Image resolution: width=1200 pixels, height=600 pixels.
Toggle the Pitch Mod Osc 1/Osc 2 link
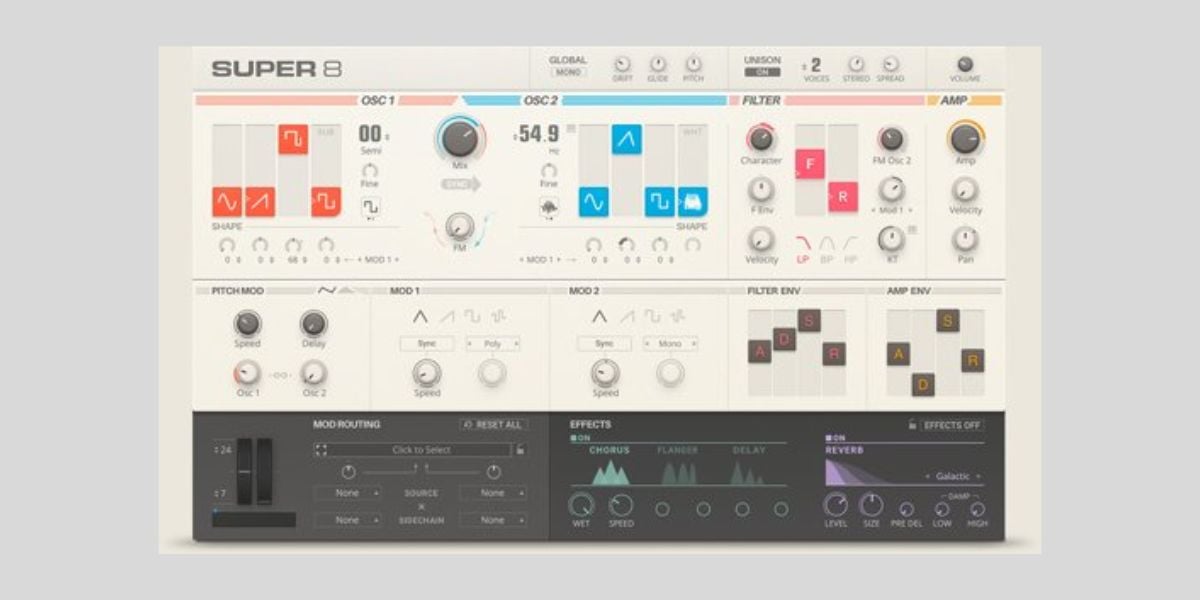(x=281, y=375)
